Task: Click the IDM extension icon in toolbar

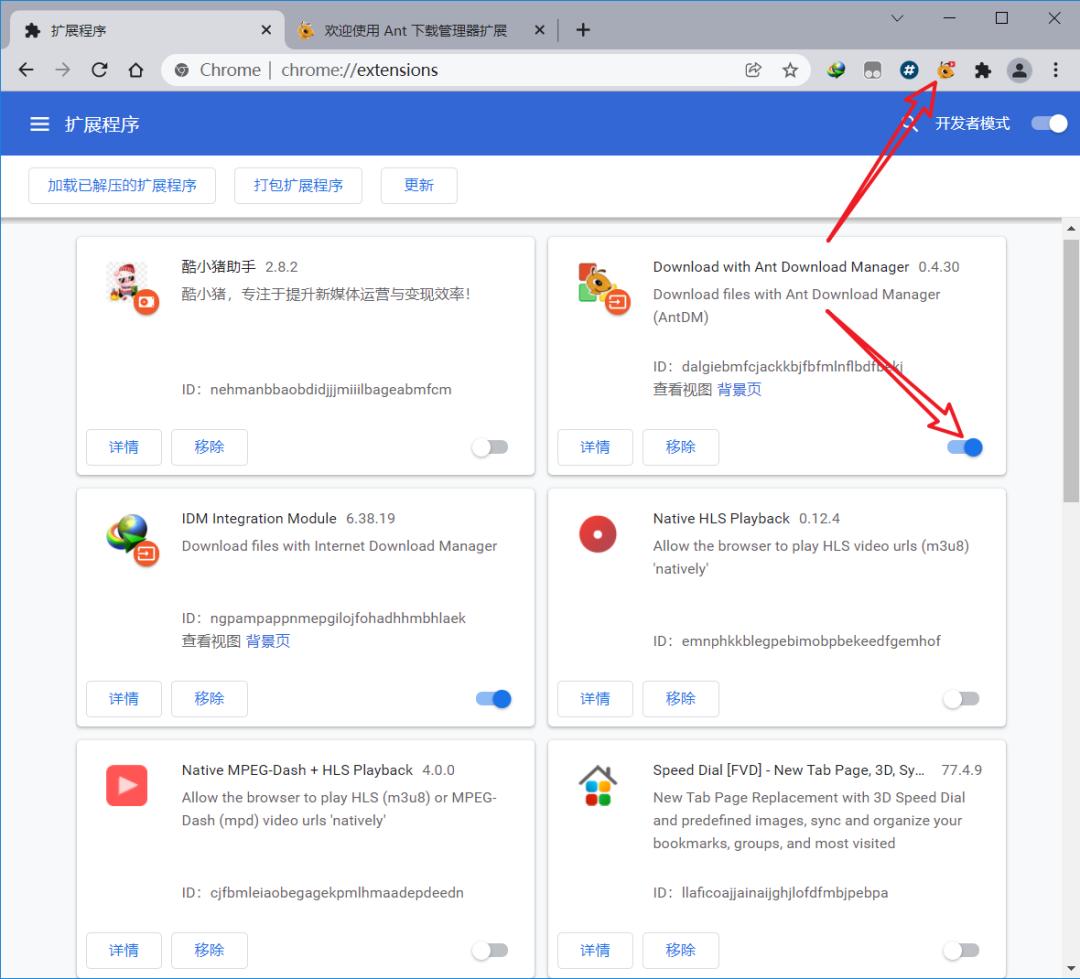Action: coord(836,70)
